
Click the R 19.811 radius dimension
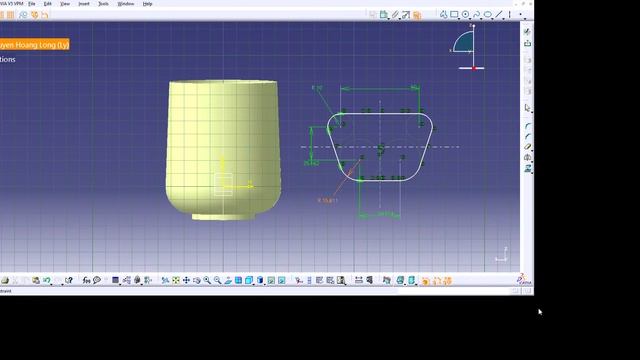pyautogui.click(x=328, y=200)
